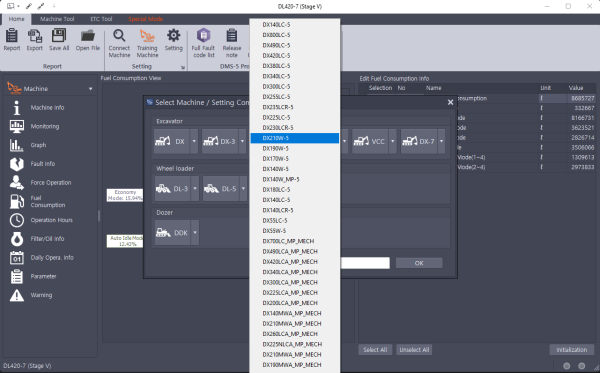Open Machine Info in the sidebar
The width and height of the screenshot is (600, 373).
pyautogui.click(x=47, y=108)
